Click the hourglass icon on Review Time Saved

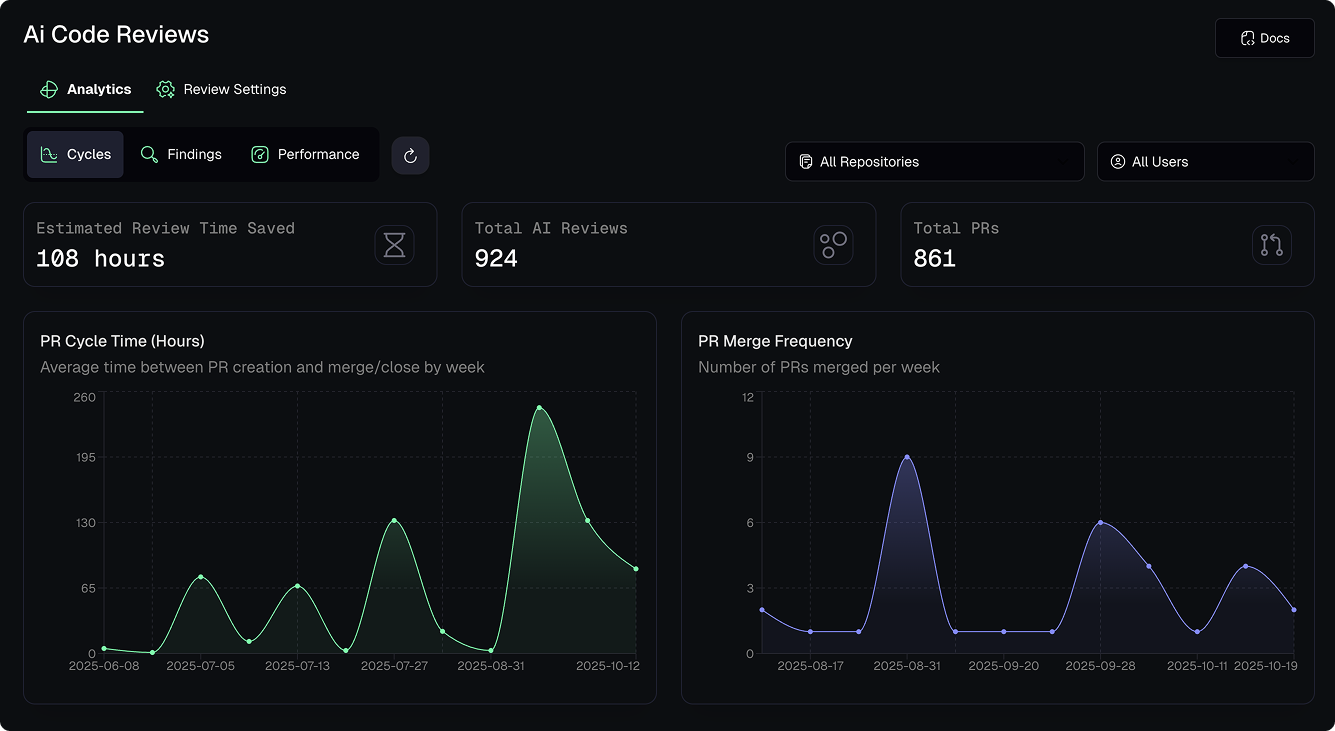click(394, 244)
